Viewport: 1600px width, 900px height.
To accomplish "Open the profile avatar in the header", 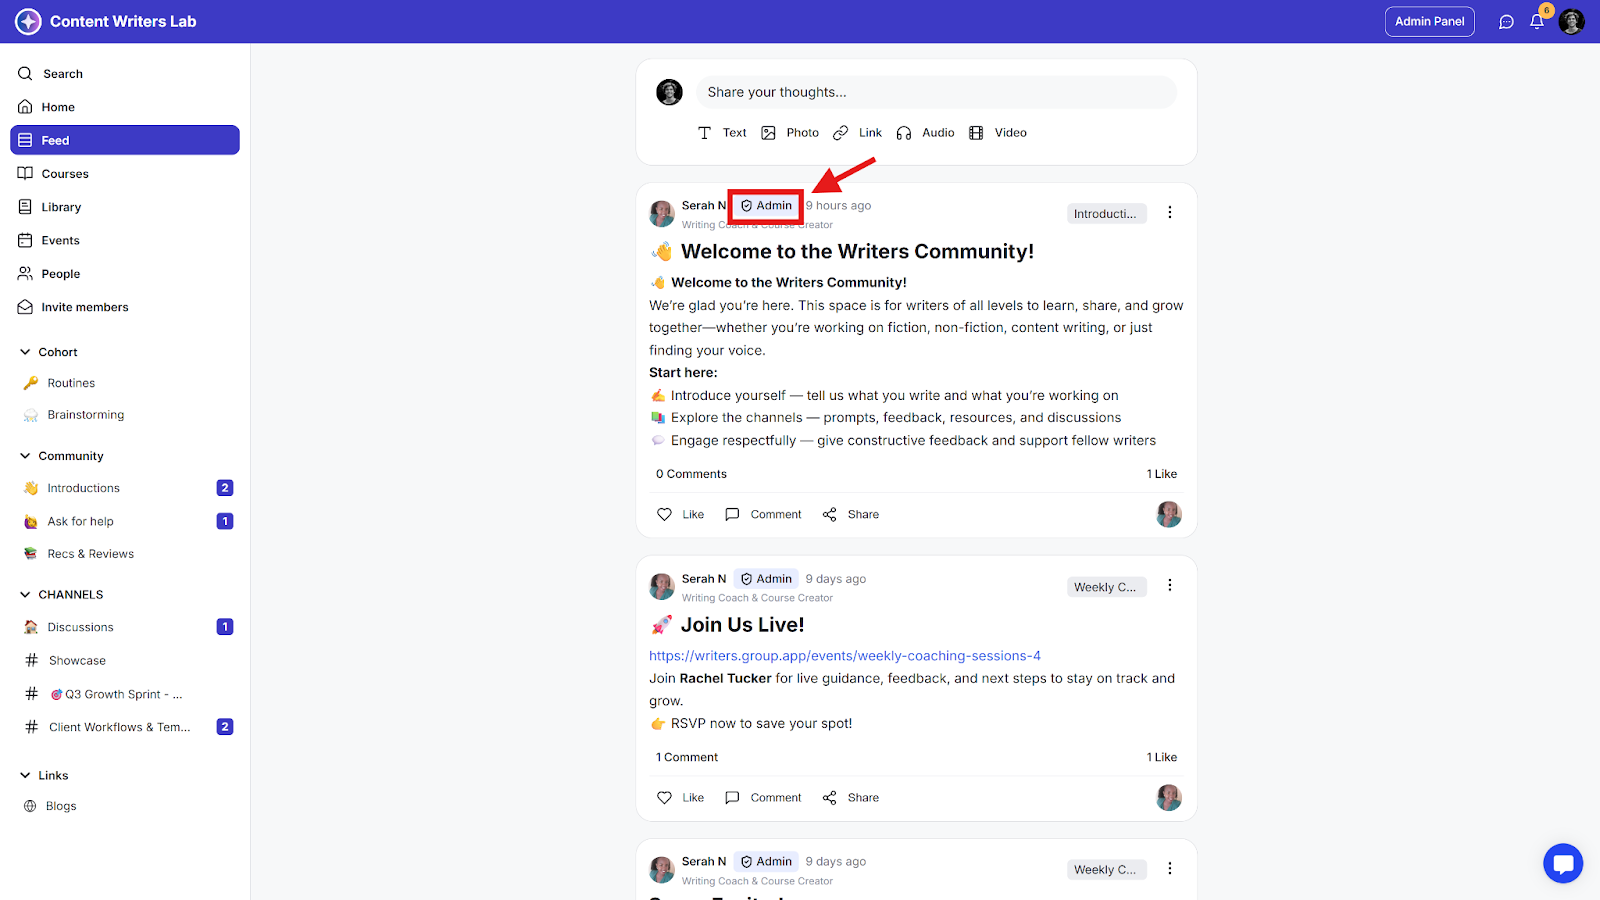I will [1572, 21].
